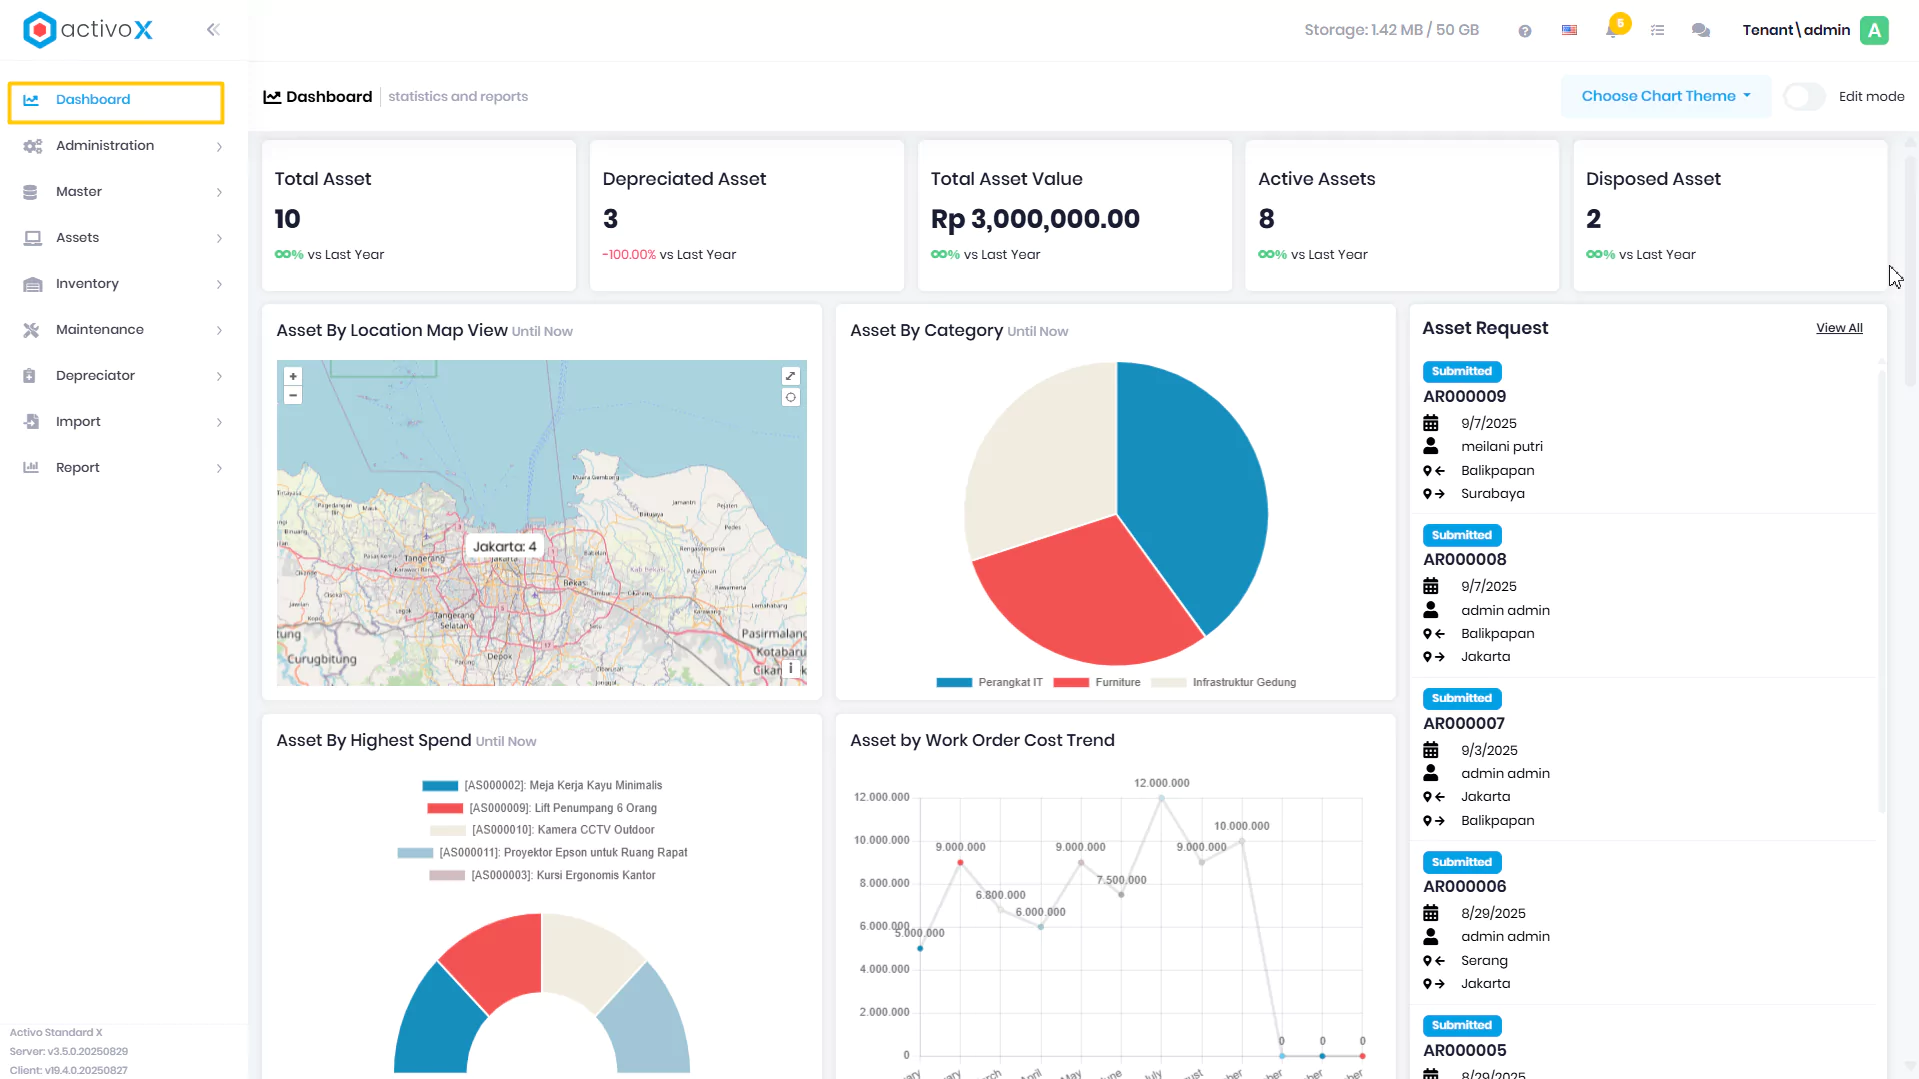Open the Choose Chart Theme dropdown
Viewport: 1919px width, 1079px height.
click(x=1666, y=97)
